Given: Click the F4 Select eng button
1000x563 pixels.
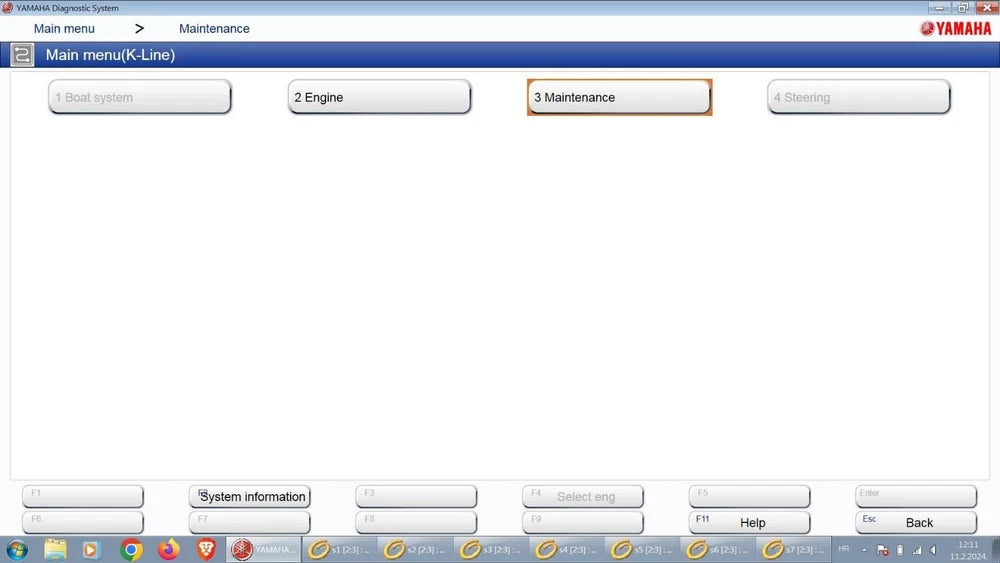Looking at the screenshot, I should 583,496.
